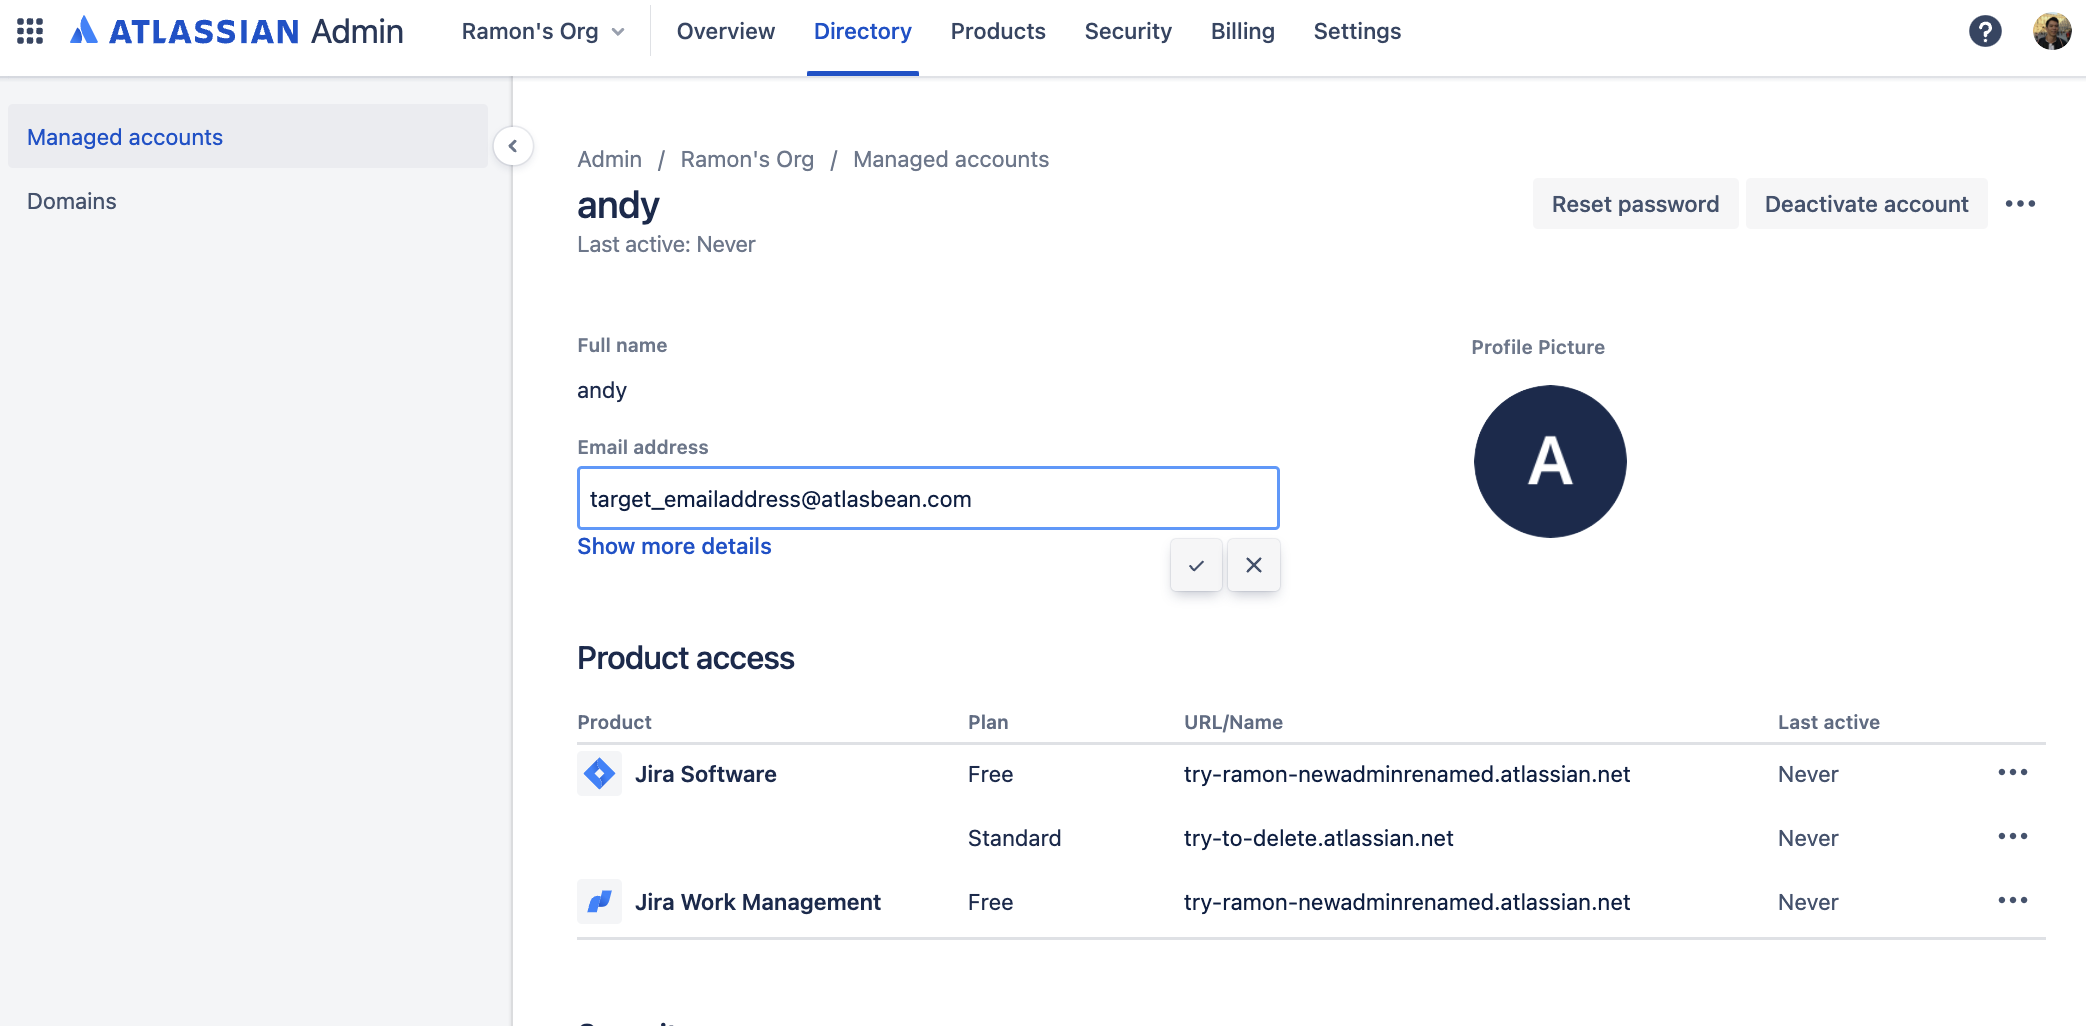This screenshot has width=2086, height=1026.
Task: Click the Ramon's Org breadcrumb link
Action: click(x=747, y=160)
